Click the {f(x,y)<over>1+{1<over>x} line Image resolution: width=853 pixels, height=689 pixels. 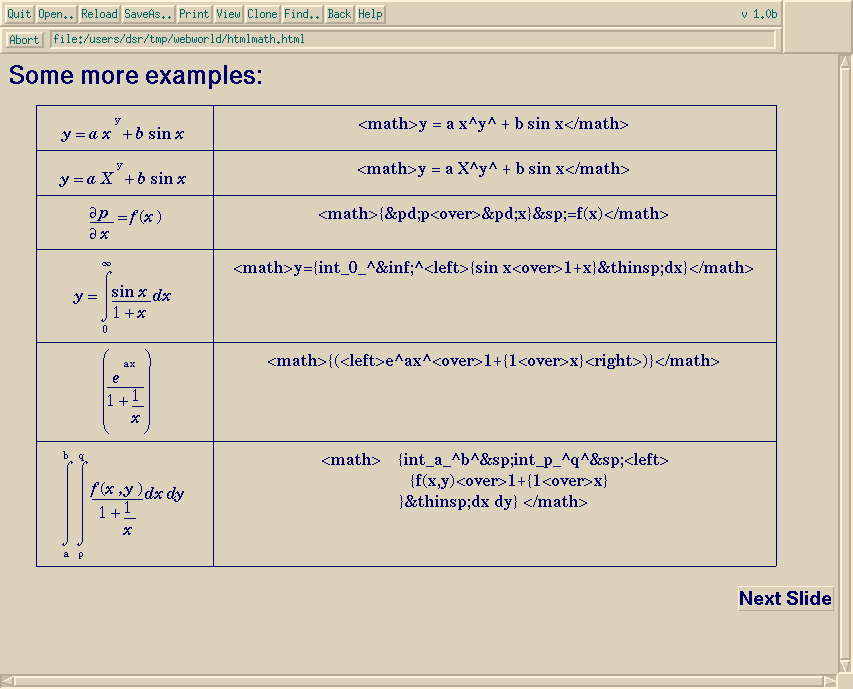508,481
